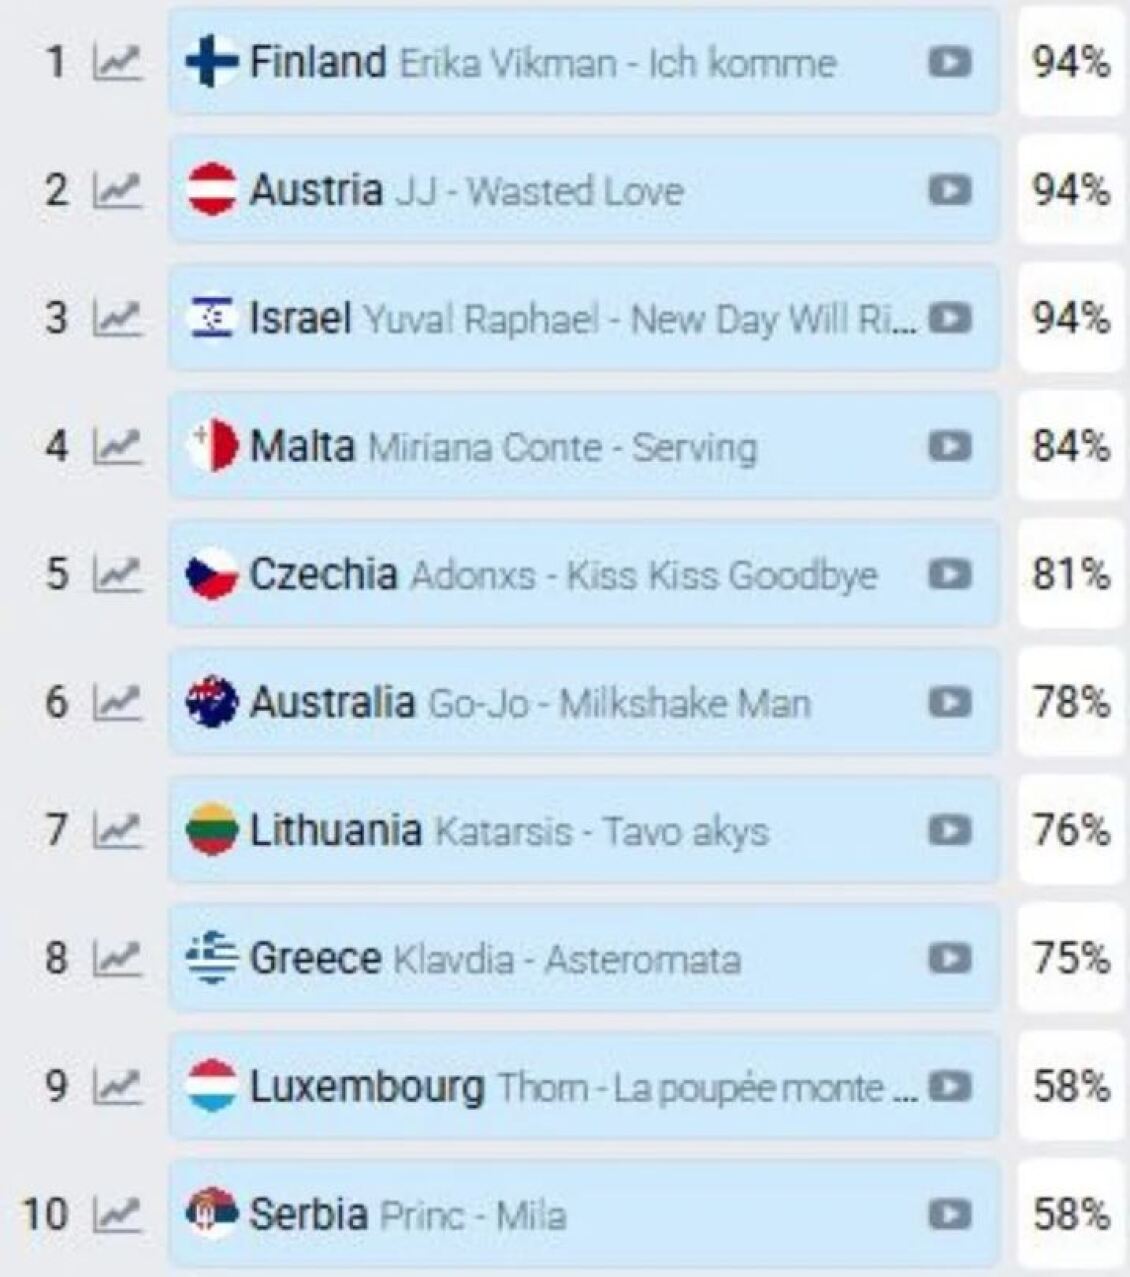Open the Malta country link
1130x1277 pixels.
coord(302,446)
